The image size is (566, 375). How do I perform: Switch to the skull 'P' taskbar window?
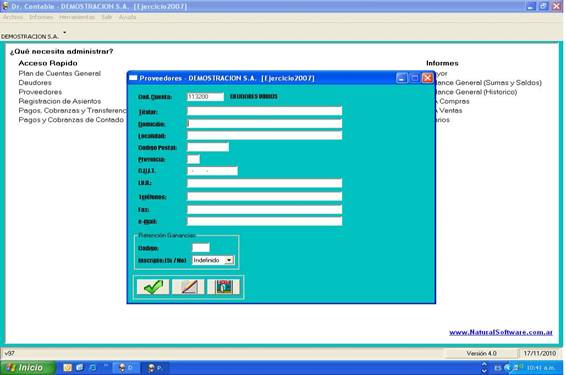[155, 368]
